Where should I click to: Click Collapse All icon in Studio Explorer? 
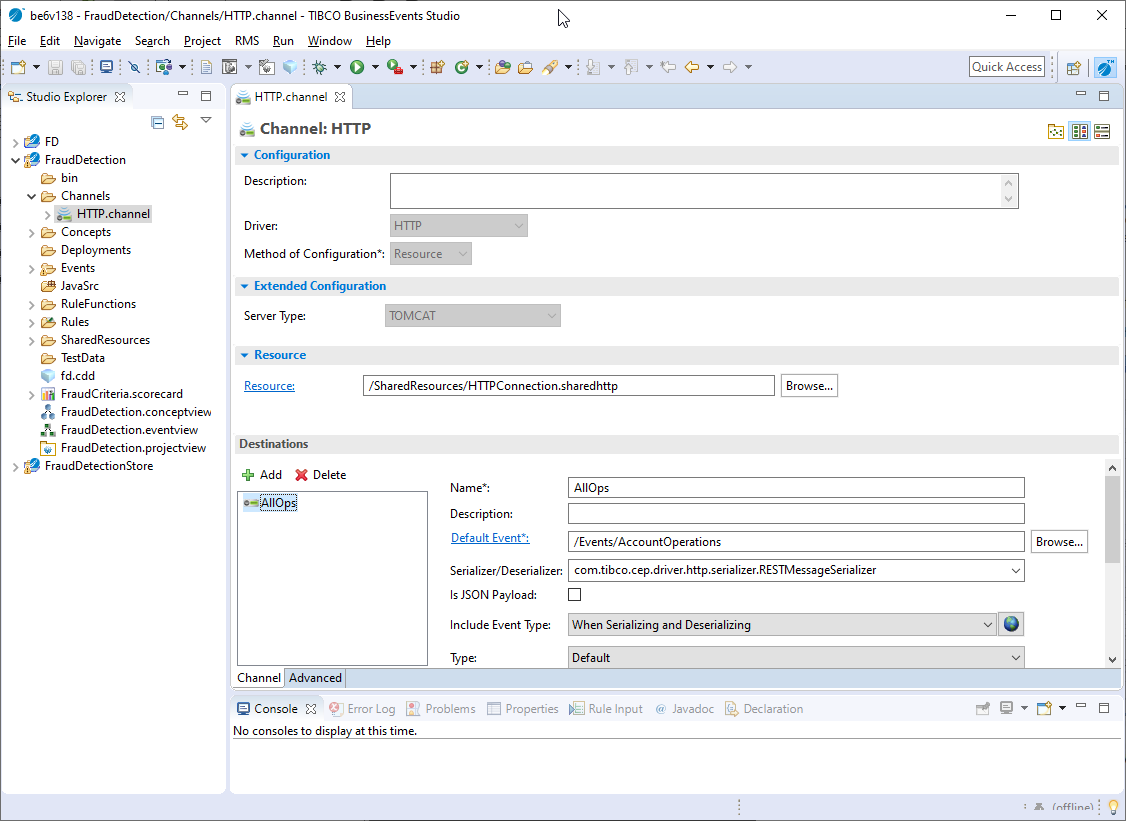click(158, 122)
